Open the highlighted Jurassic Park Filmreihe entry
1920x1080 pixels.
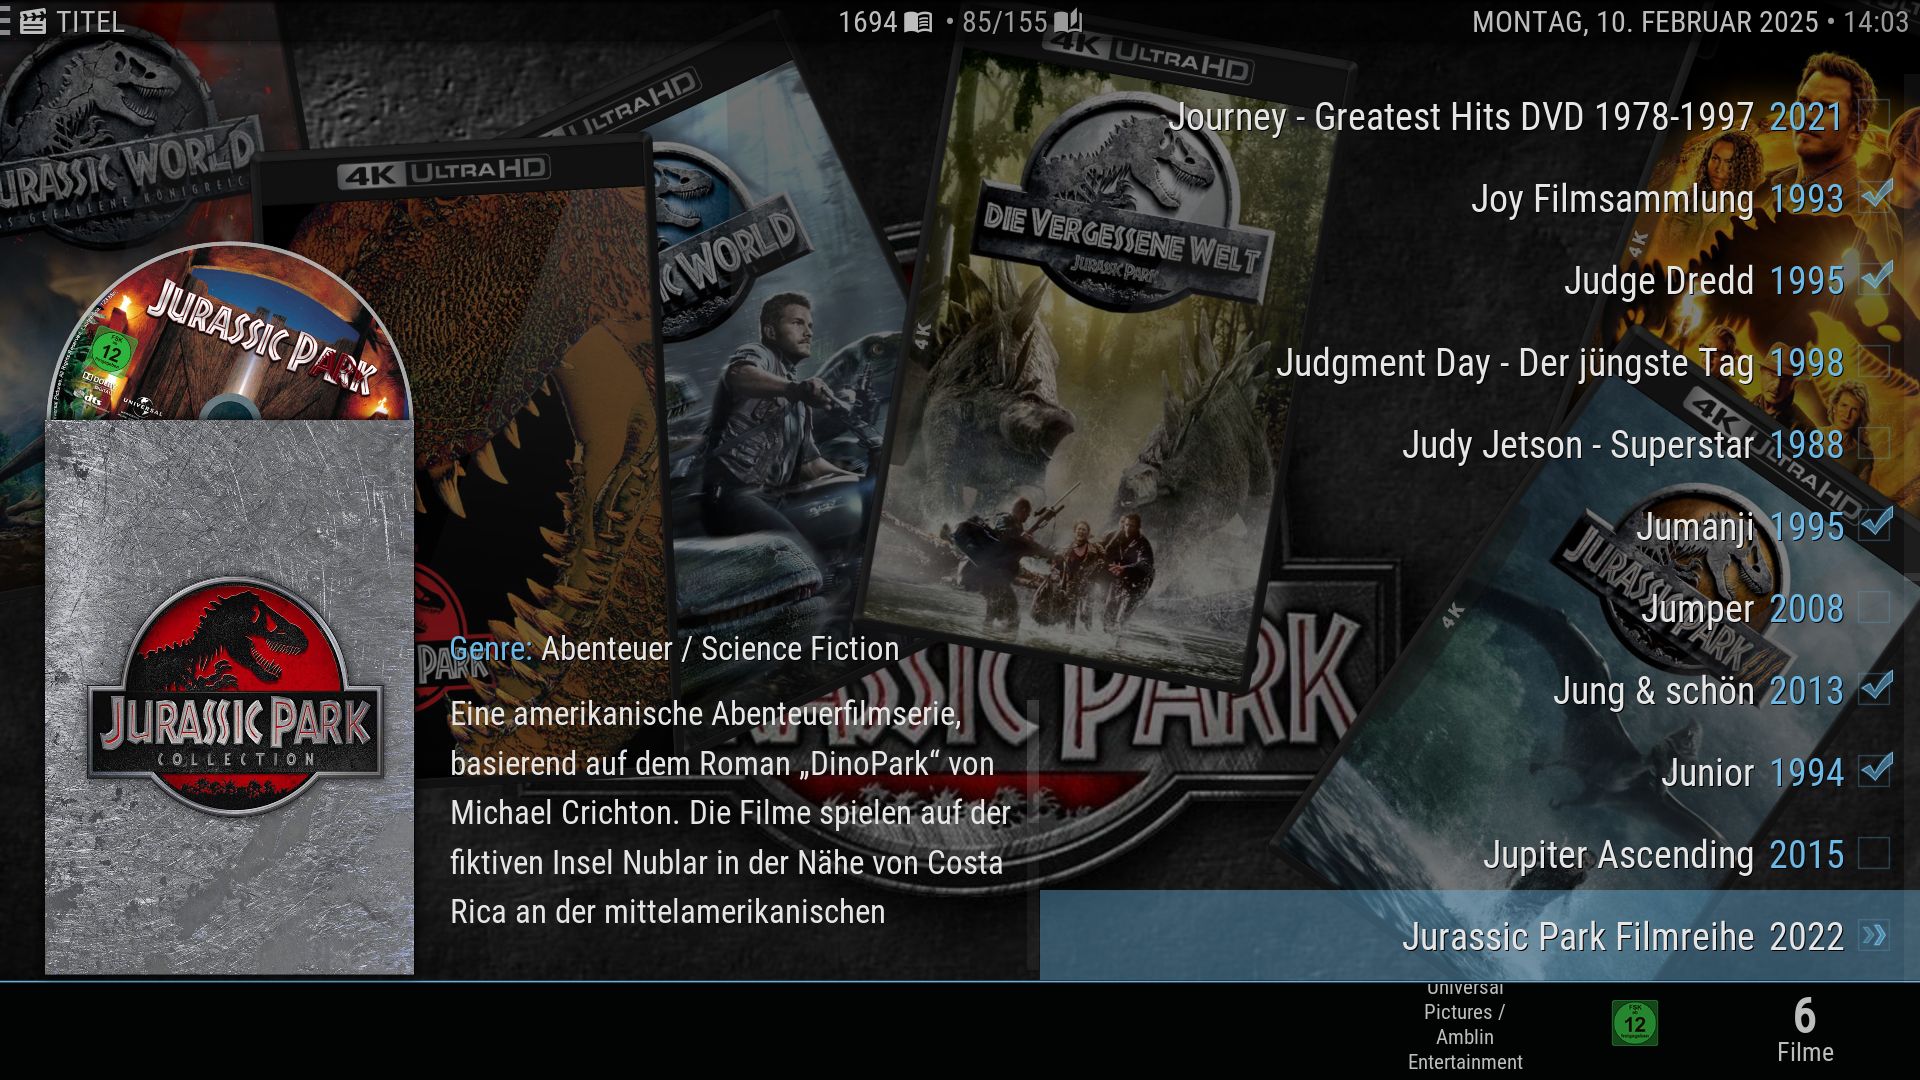1480,936
